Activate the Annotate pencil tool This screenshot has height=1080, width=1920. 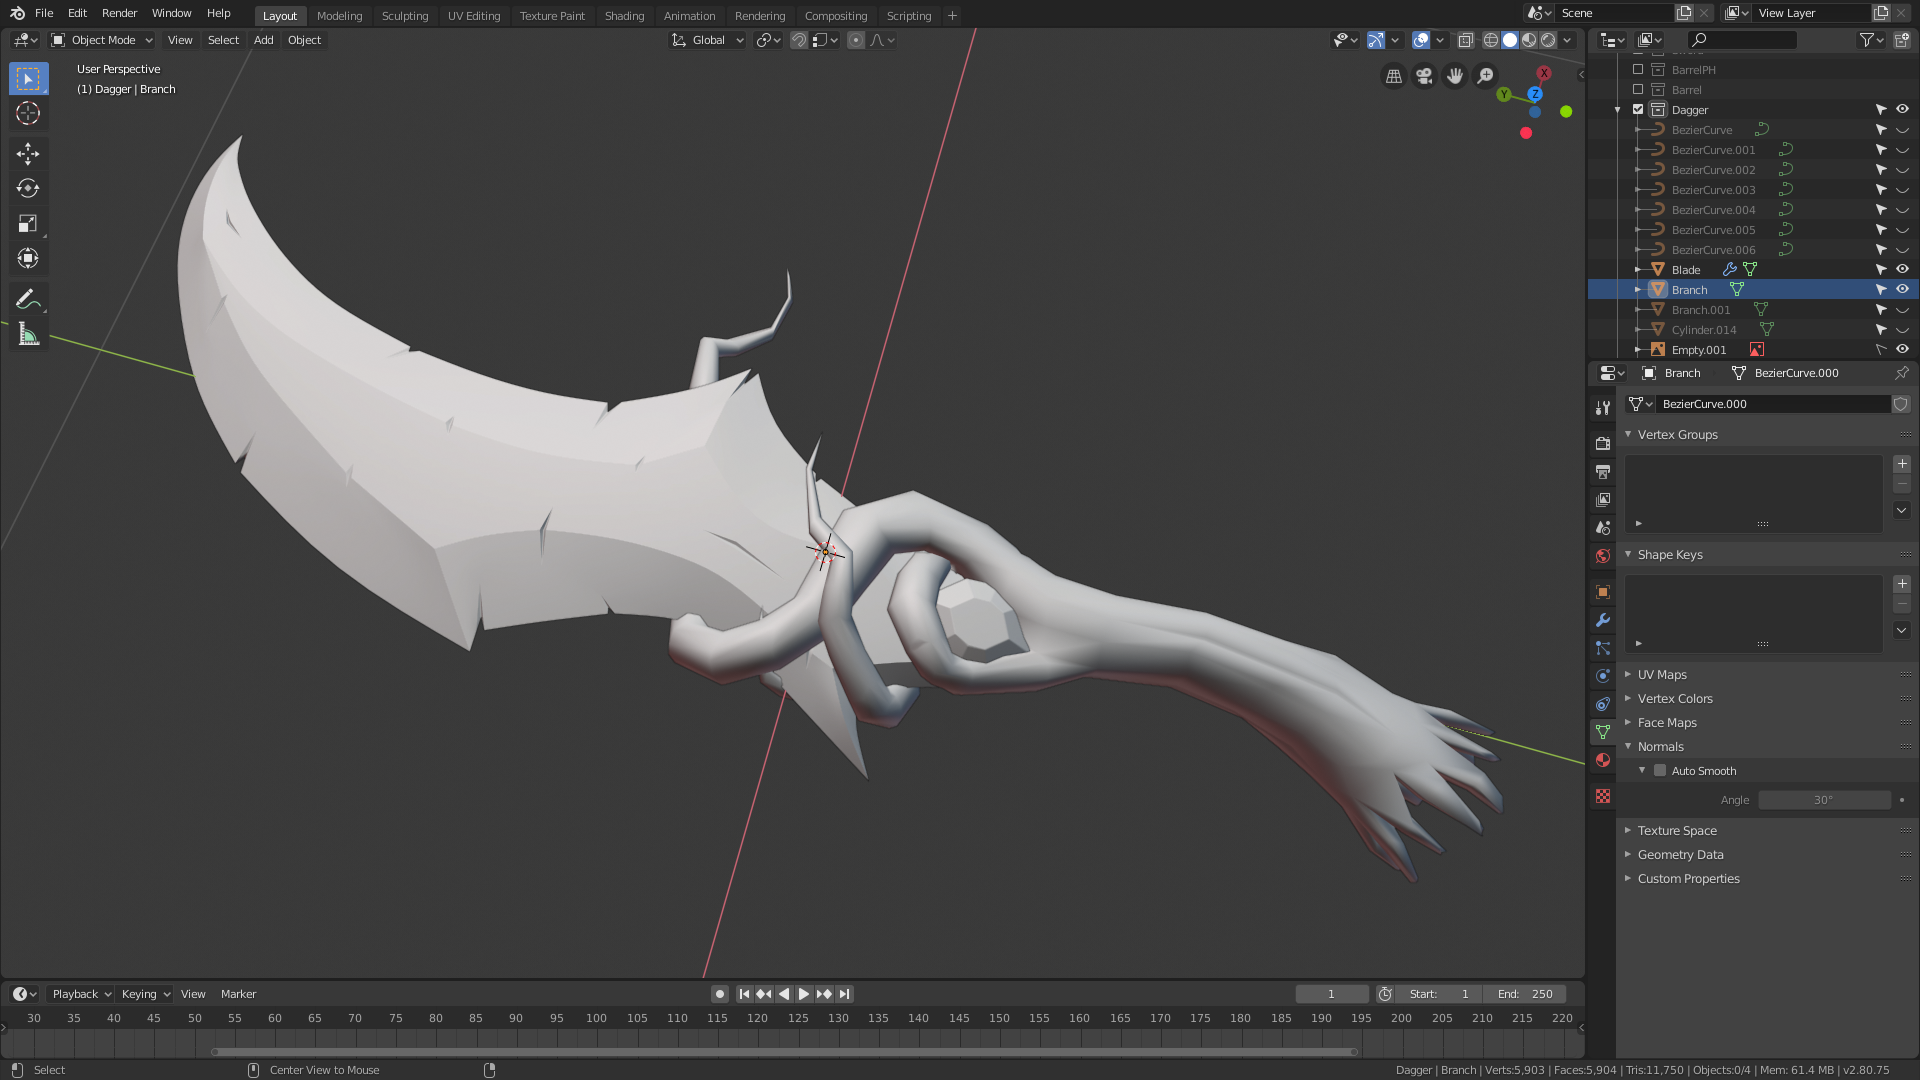28,299
